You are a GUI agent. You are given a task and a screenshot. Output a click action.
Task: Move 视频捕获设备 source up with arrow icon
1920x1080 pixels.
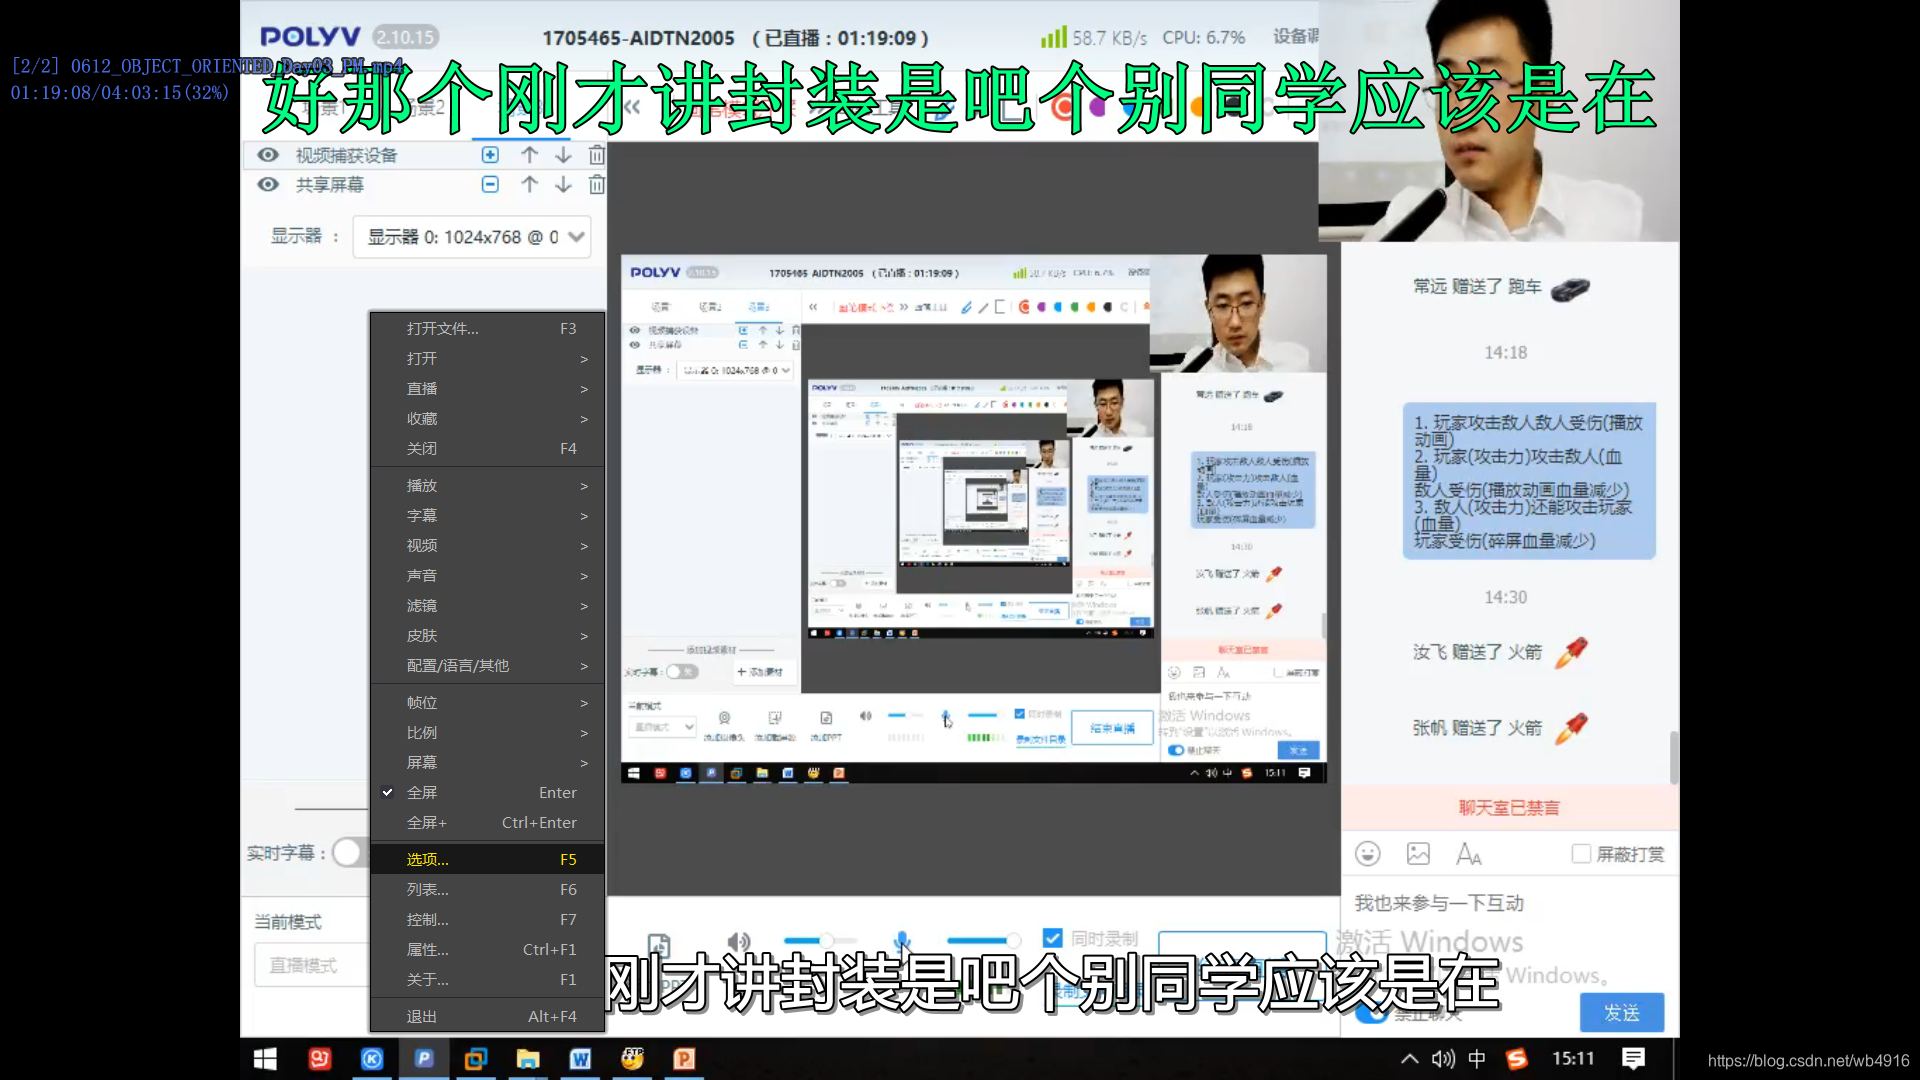pyautogui.click(x=530, y=155)
